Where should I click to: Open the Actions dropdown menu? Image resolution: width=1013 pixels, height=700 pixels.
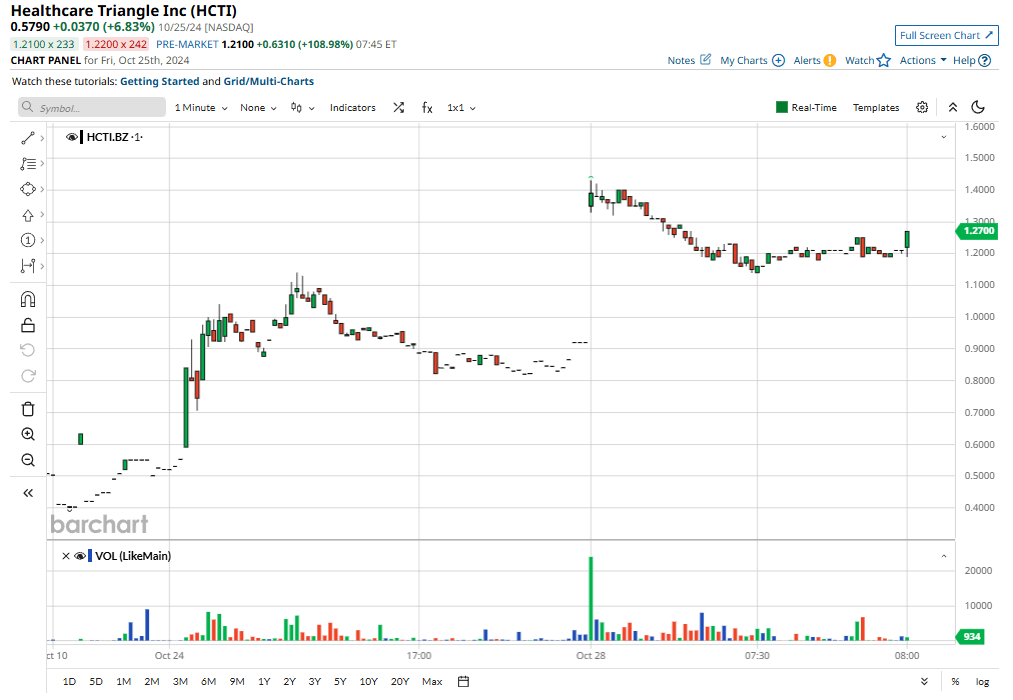tap(923, 60)
